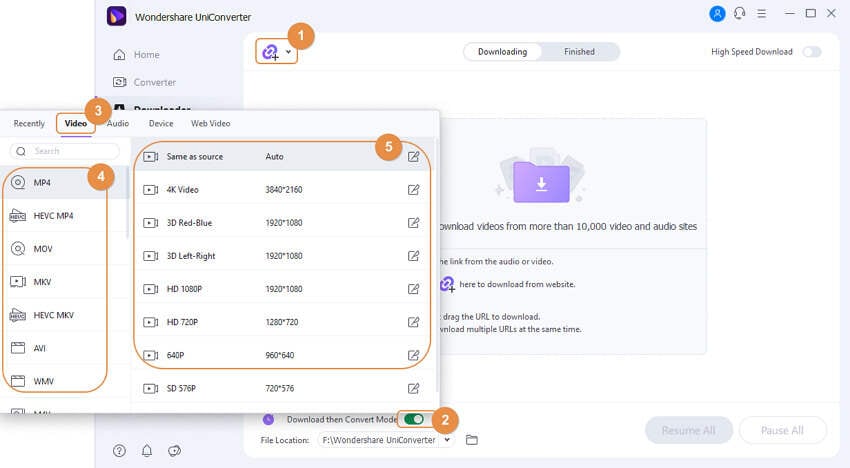Edit the HD 720P preset settings
Screen dimensions: 850x468
click(413, 322)
